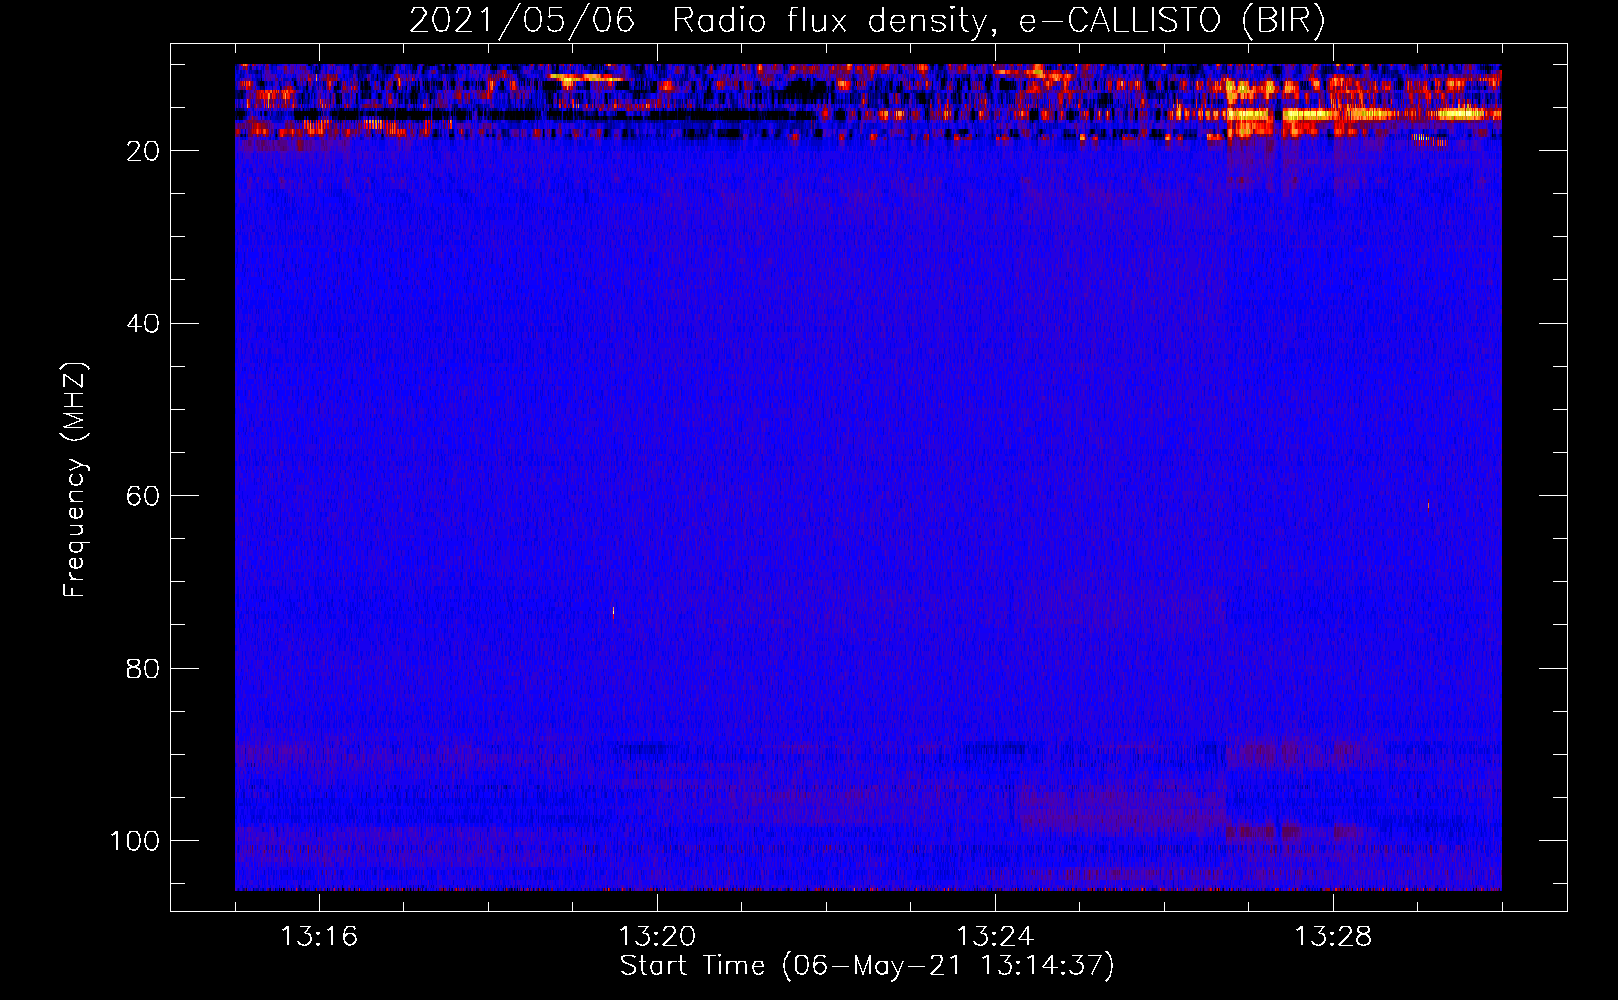Select the 60 frequency tick label
The width and height of the screenshot is (1618, 1000).
(x=144, y=496)
